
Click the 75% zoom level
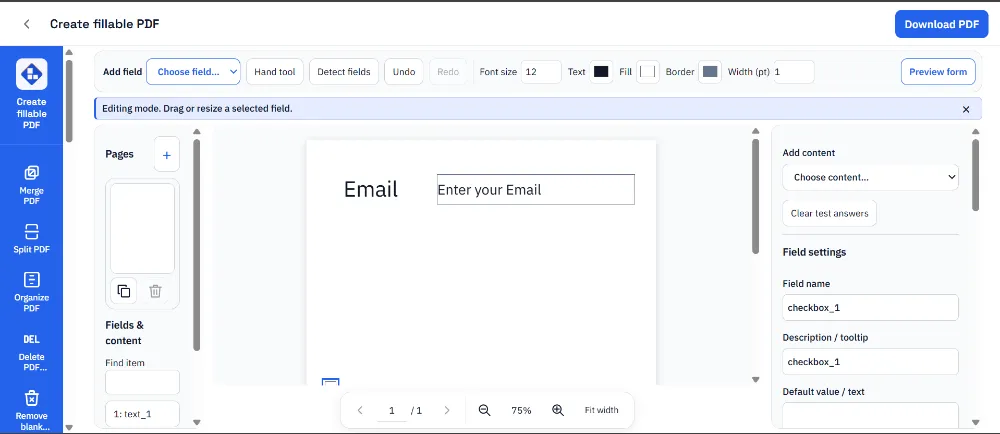click(521, 410)
